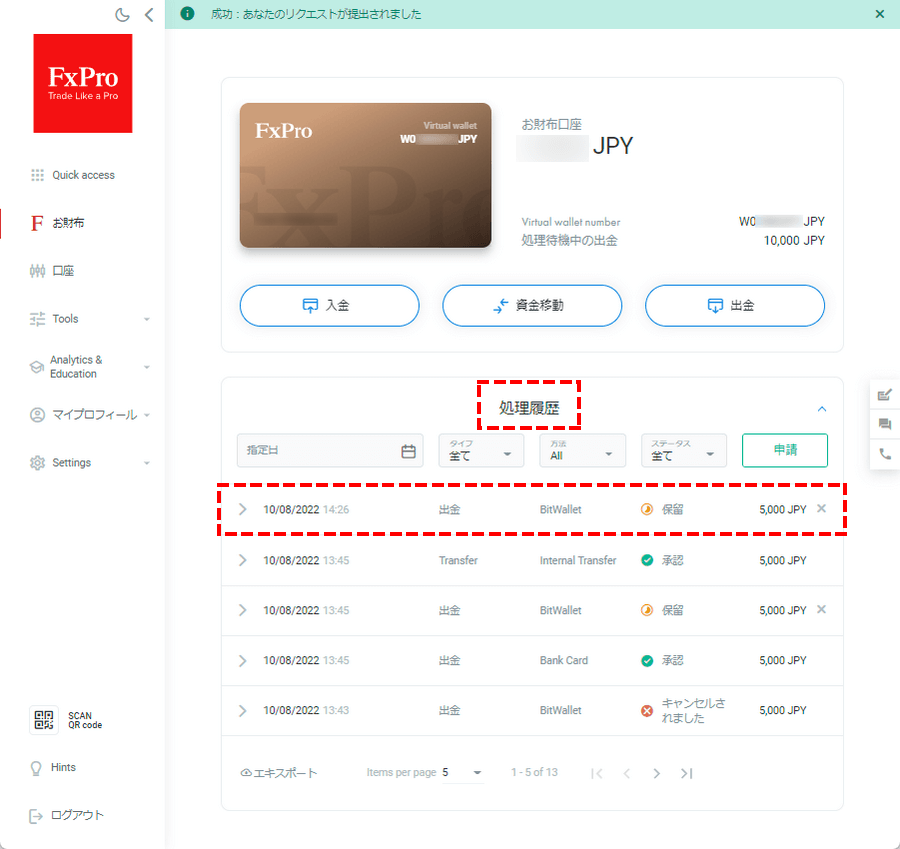
Task: Collapse the sidebar with the arrow
Action: pyautogui.click(x=149, y=14)
